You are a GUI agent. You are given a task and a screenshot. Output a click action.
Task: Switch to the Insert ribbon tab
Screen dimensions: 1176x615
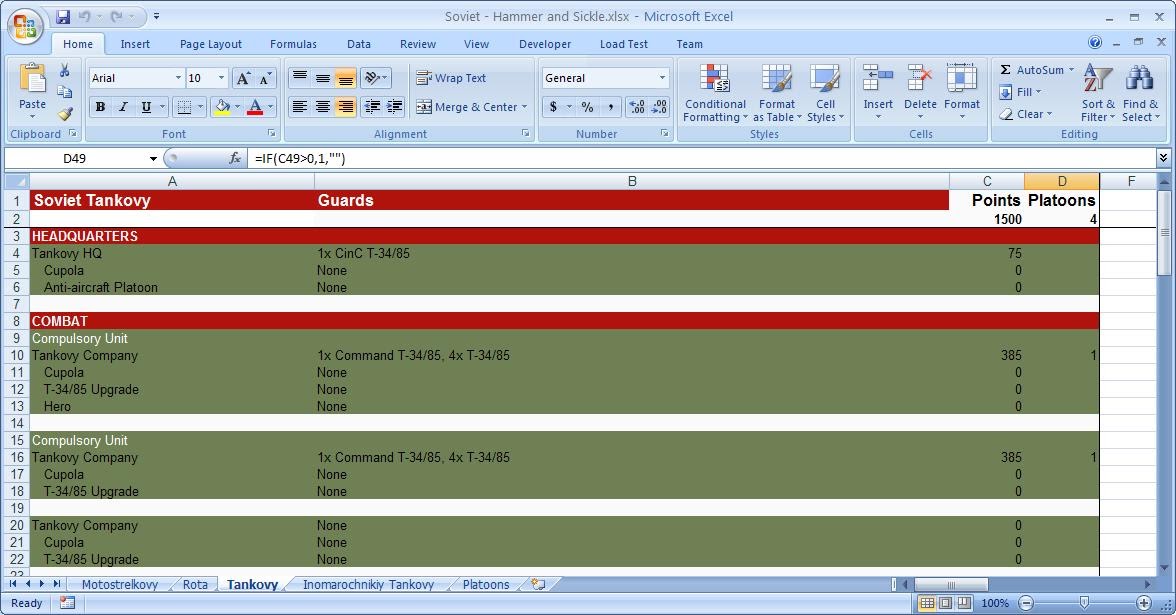(x=135, y=44)
